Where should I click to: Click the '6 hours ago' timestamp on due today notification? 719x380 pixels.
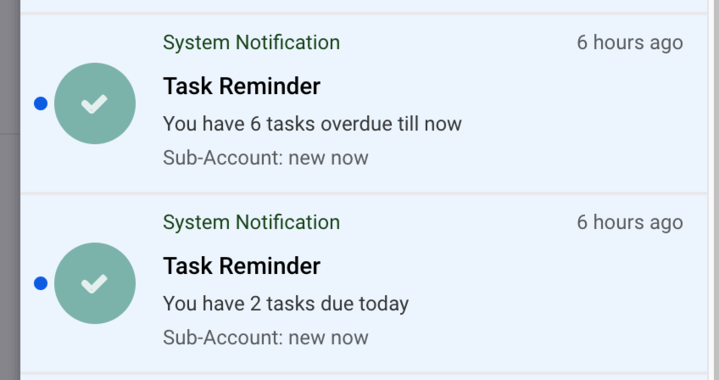630,222
